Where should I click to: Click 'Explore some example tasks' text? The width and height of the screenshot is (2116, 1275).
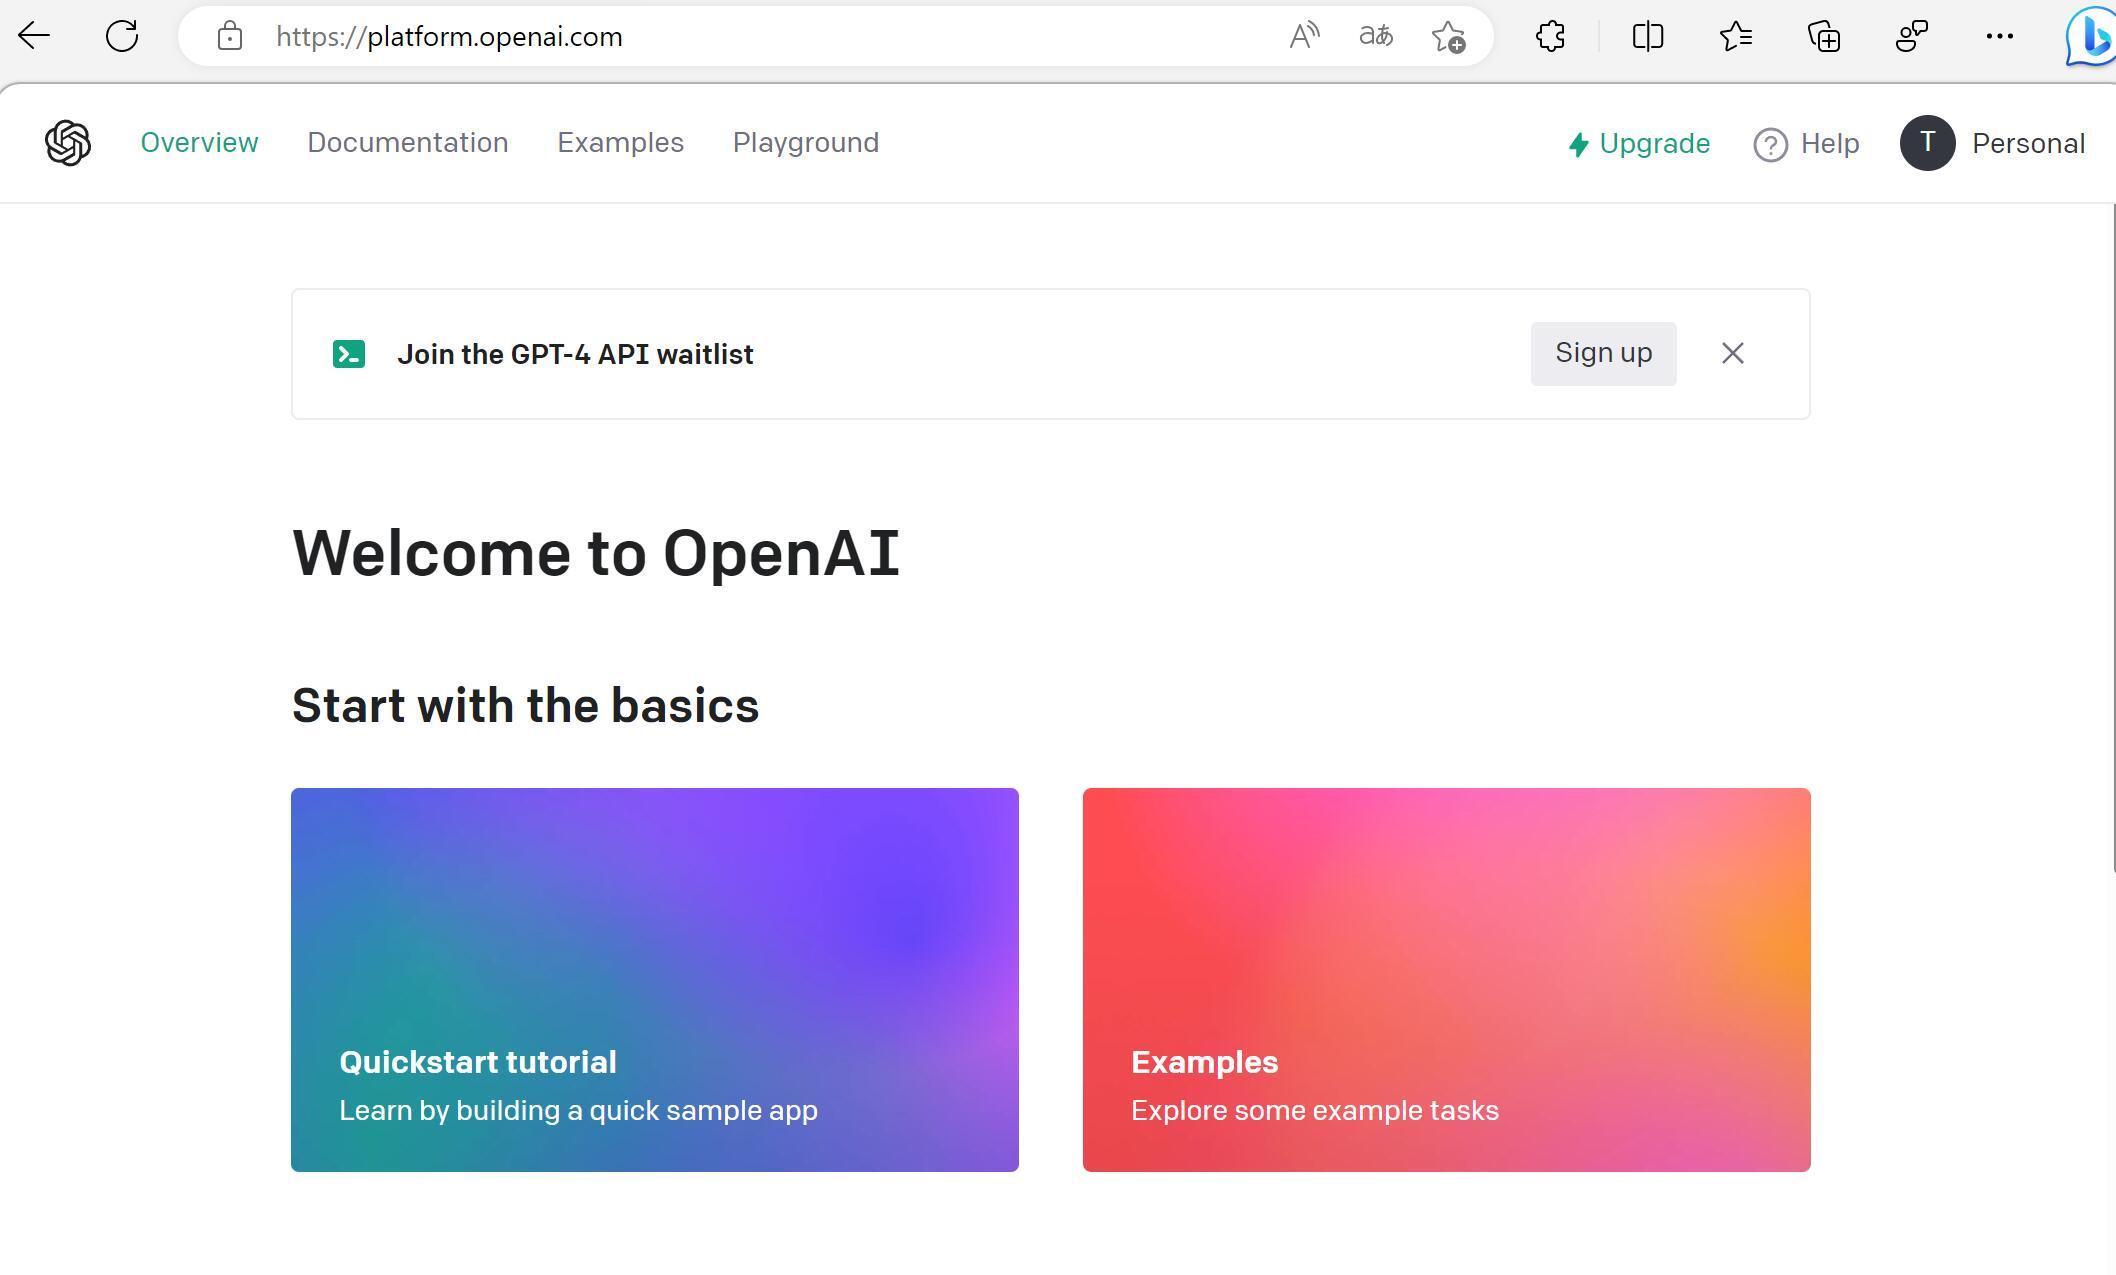[x=1315, y=1111]
